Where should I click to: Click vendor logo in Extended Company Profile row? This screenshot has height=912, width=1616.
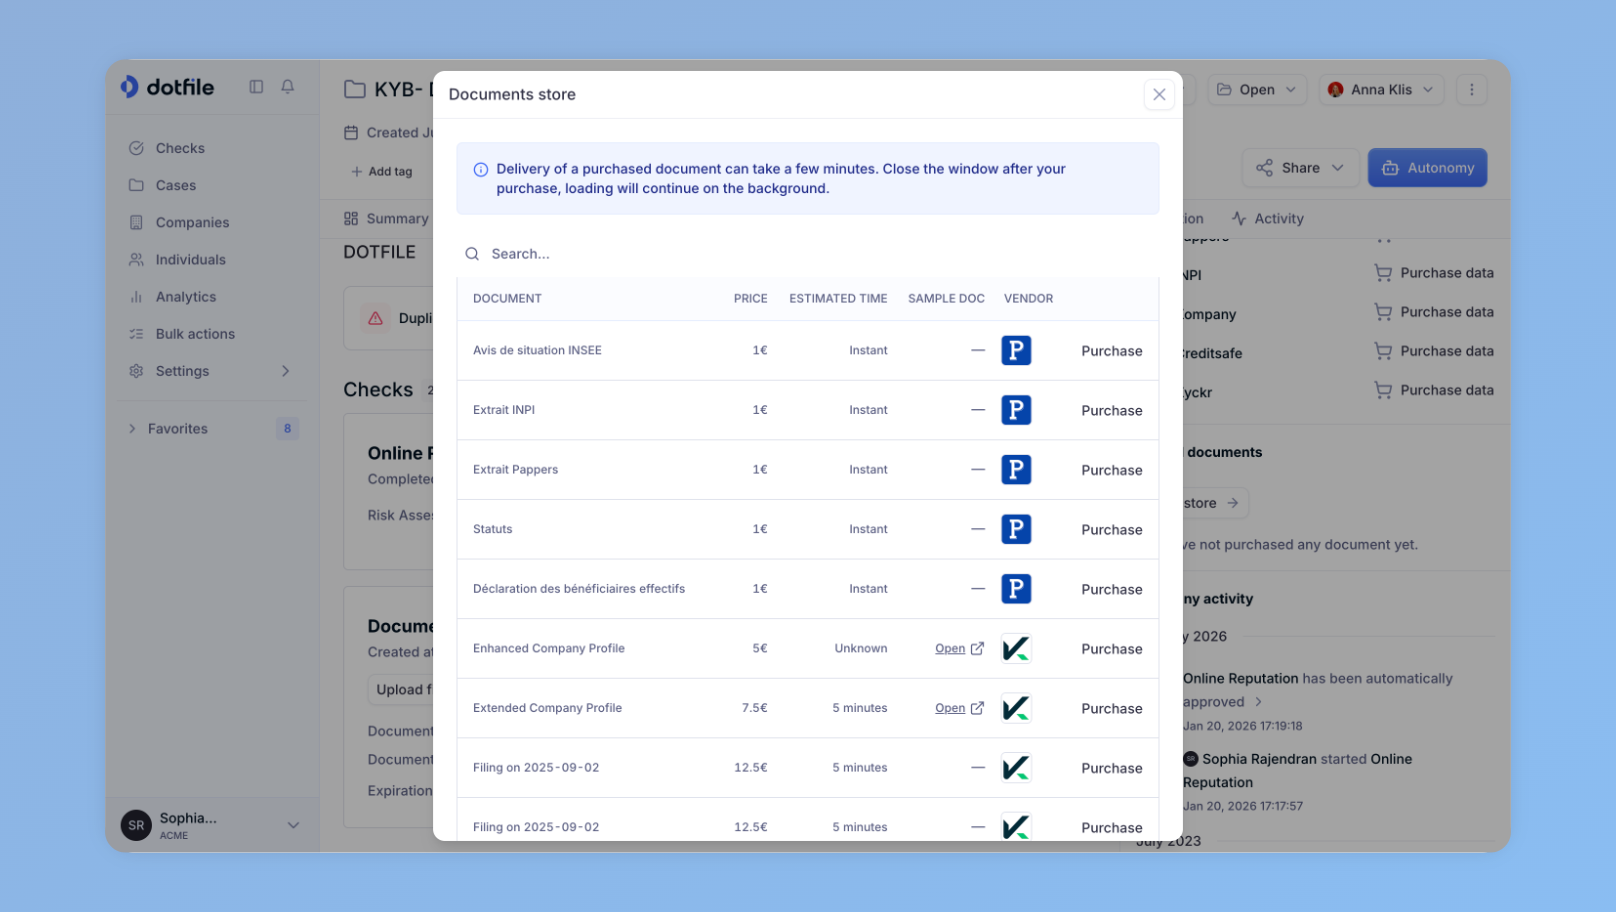tap(1016, 708)
